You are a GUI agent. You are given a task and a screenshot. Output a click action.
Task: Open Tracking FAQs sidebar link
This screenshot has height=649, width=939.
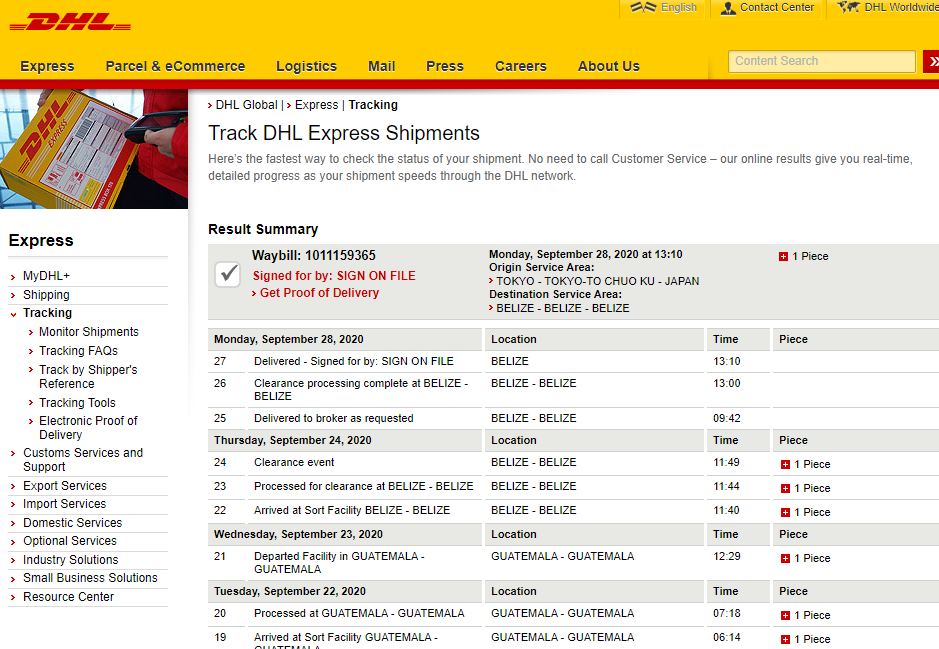point(78,351)
